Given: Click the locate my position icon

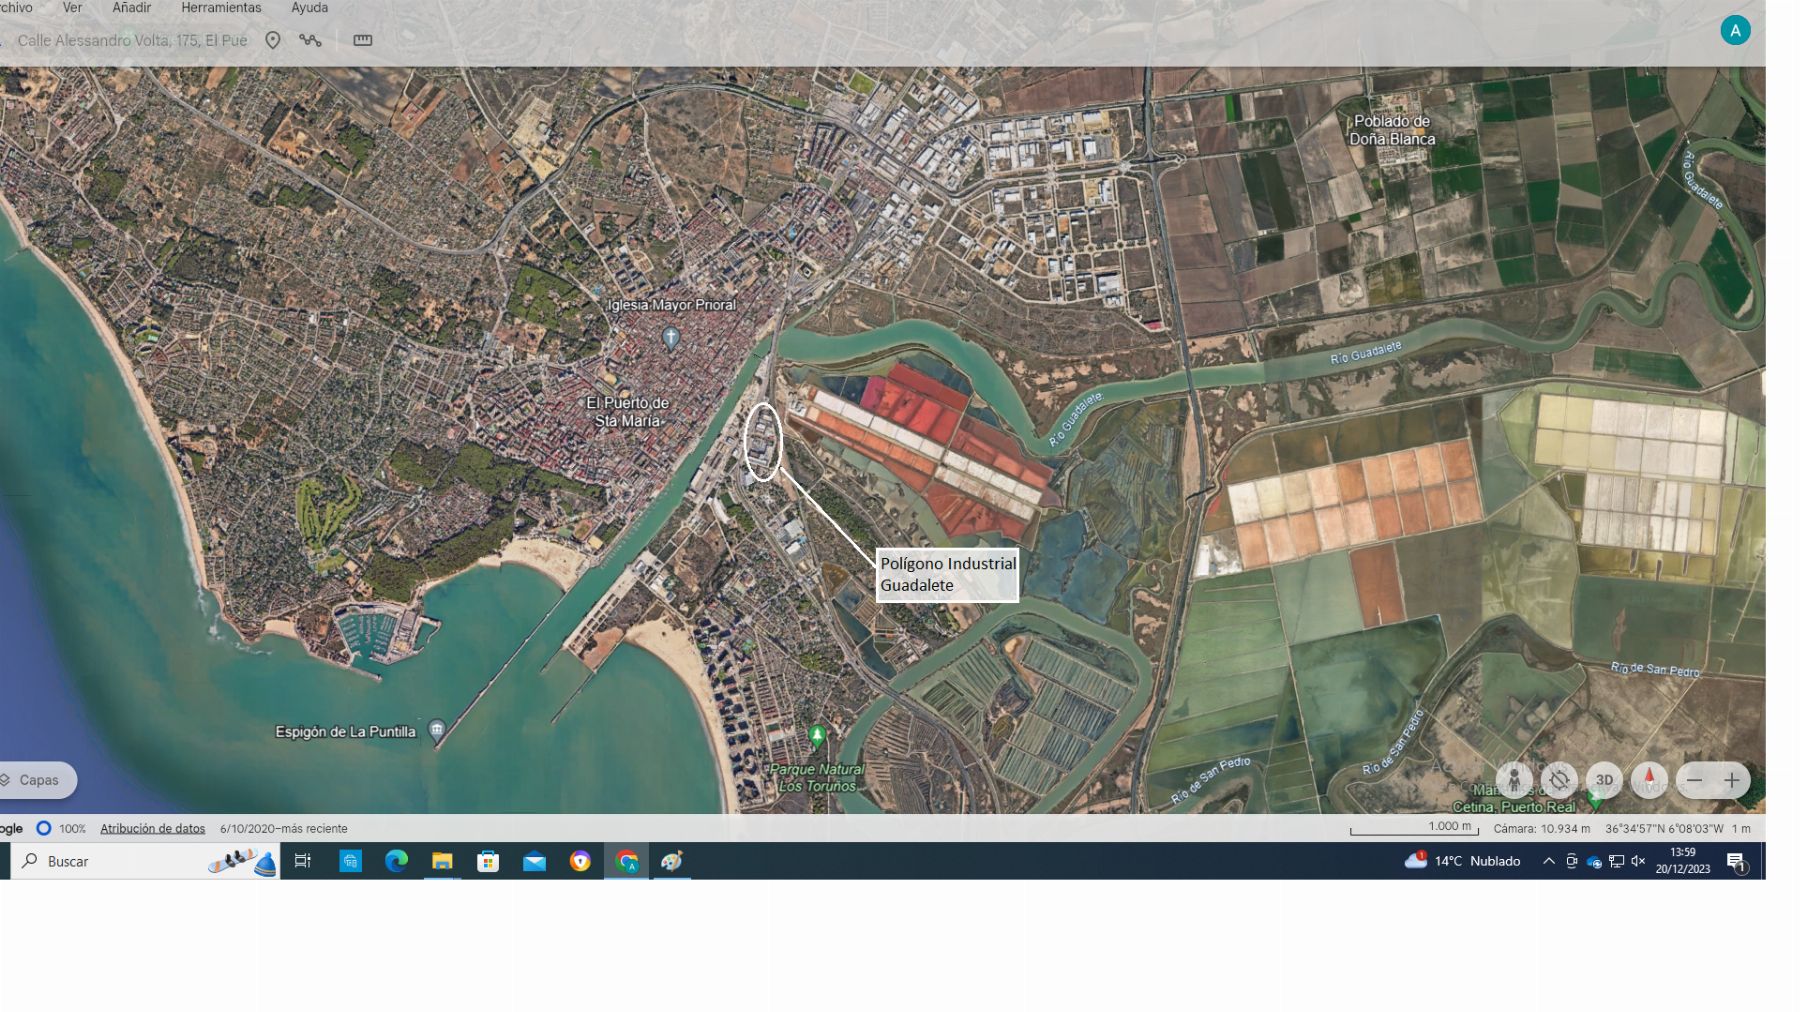Looking at the screenshot, I should tap(1559, 780).
